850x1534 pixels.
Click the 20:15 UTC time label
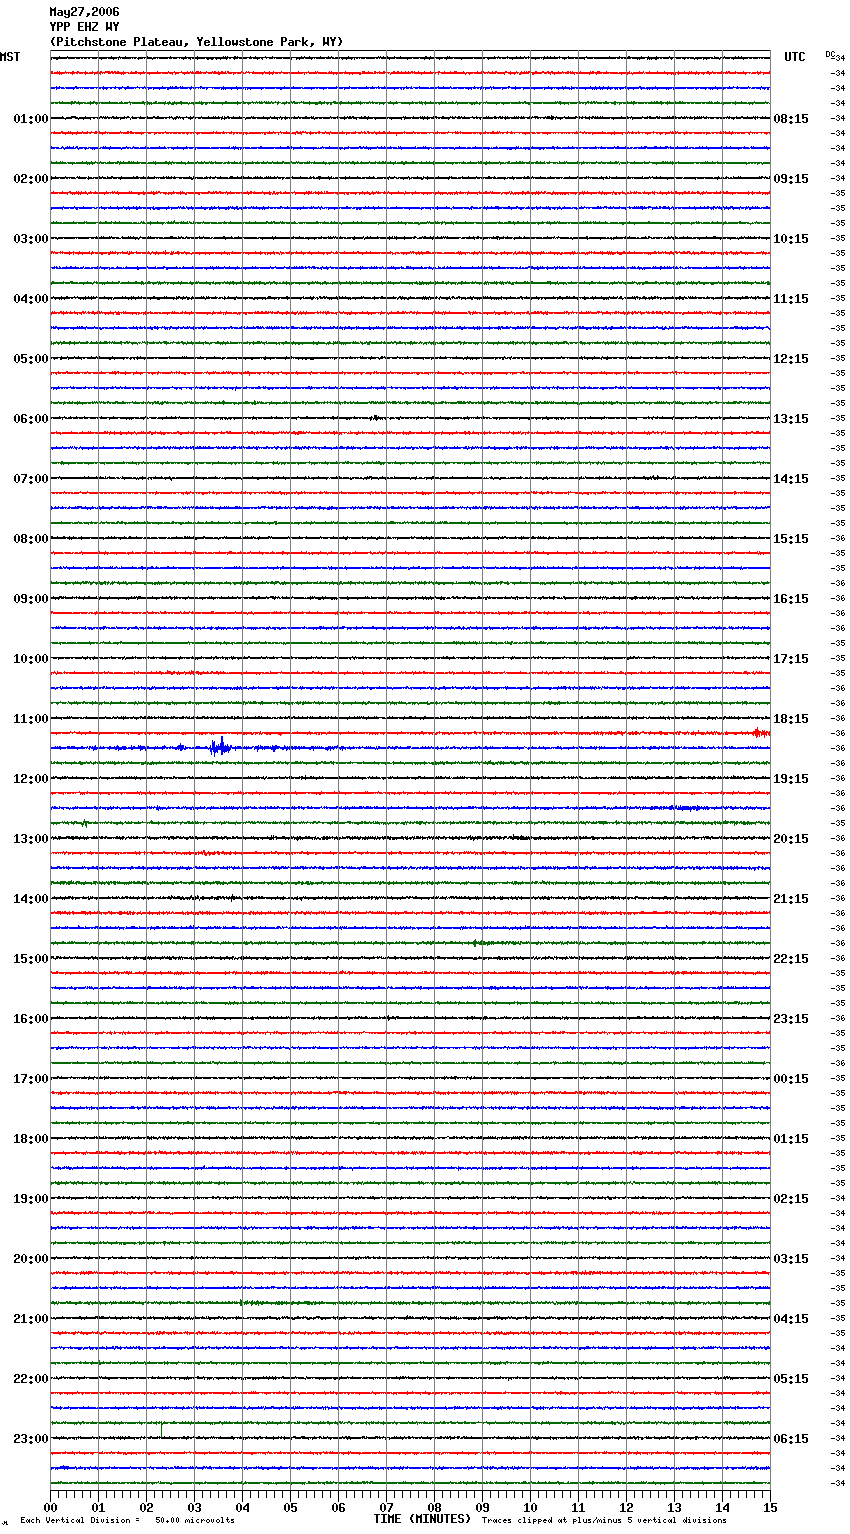[791, 839]
